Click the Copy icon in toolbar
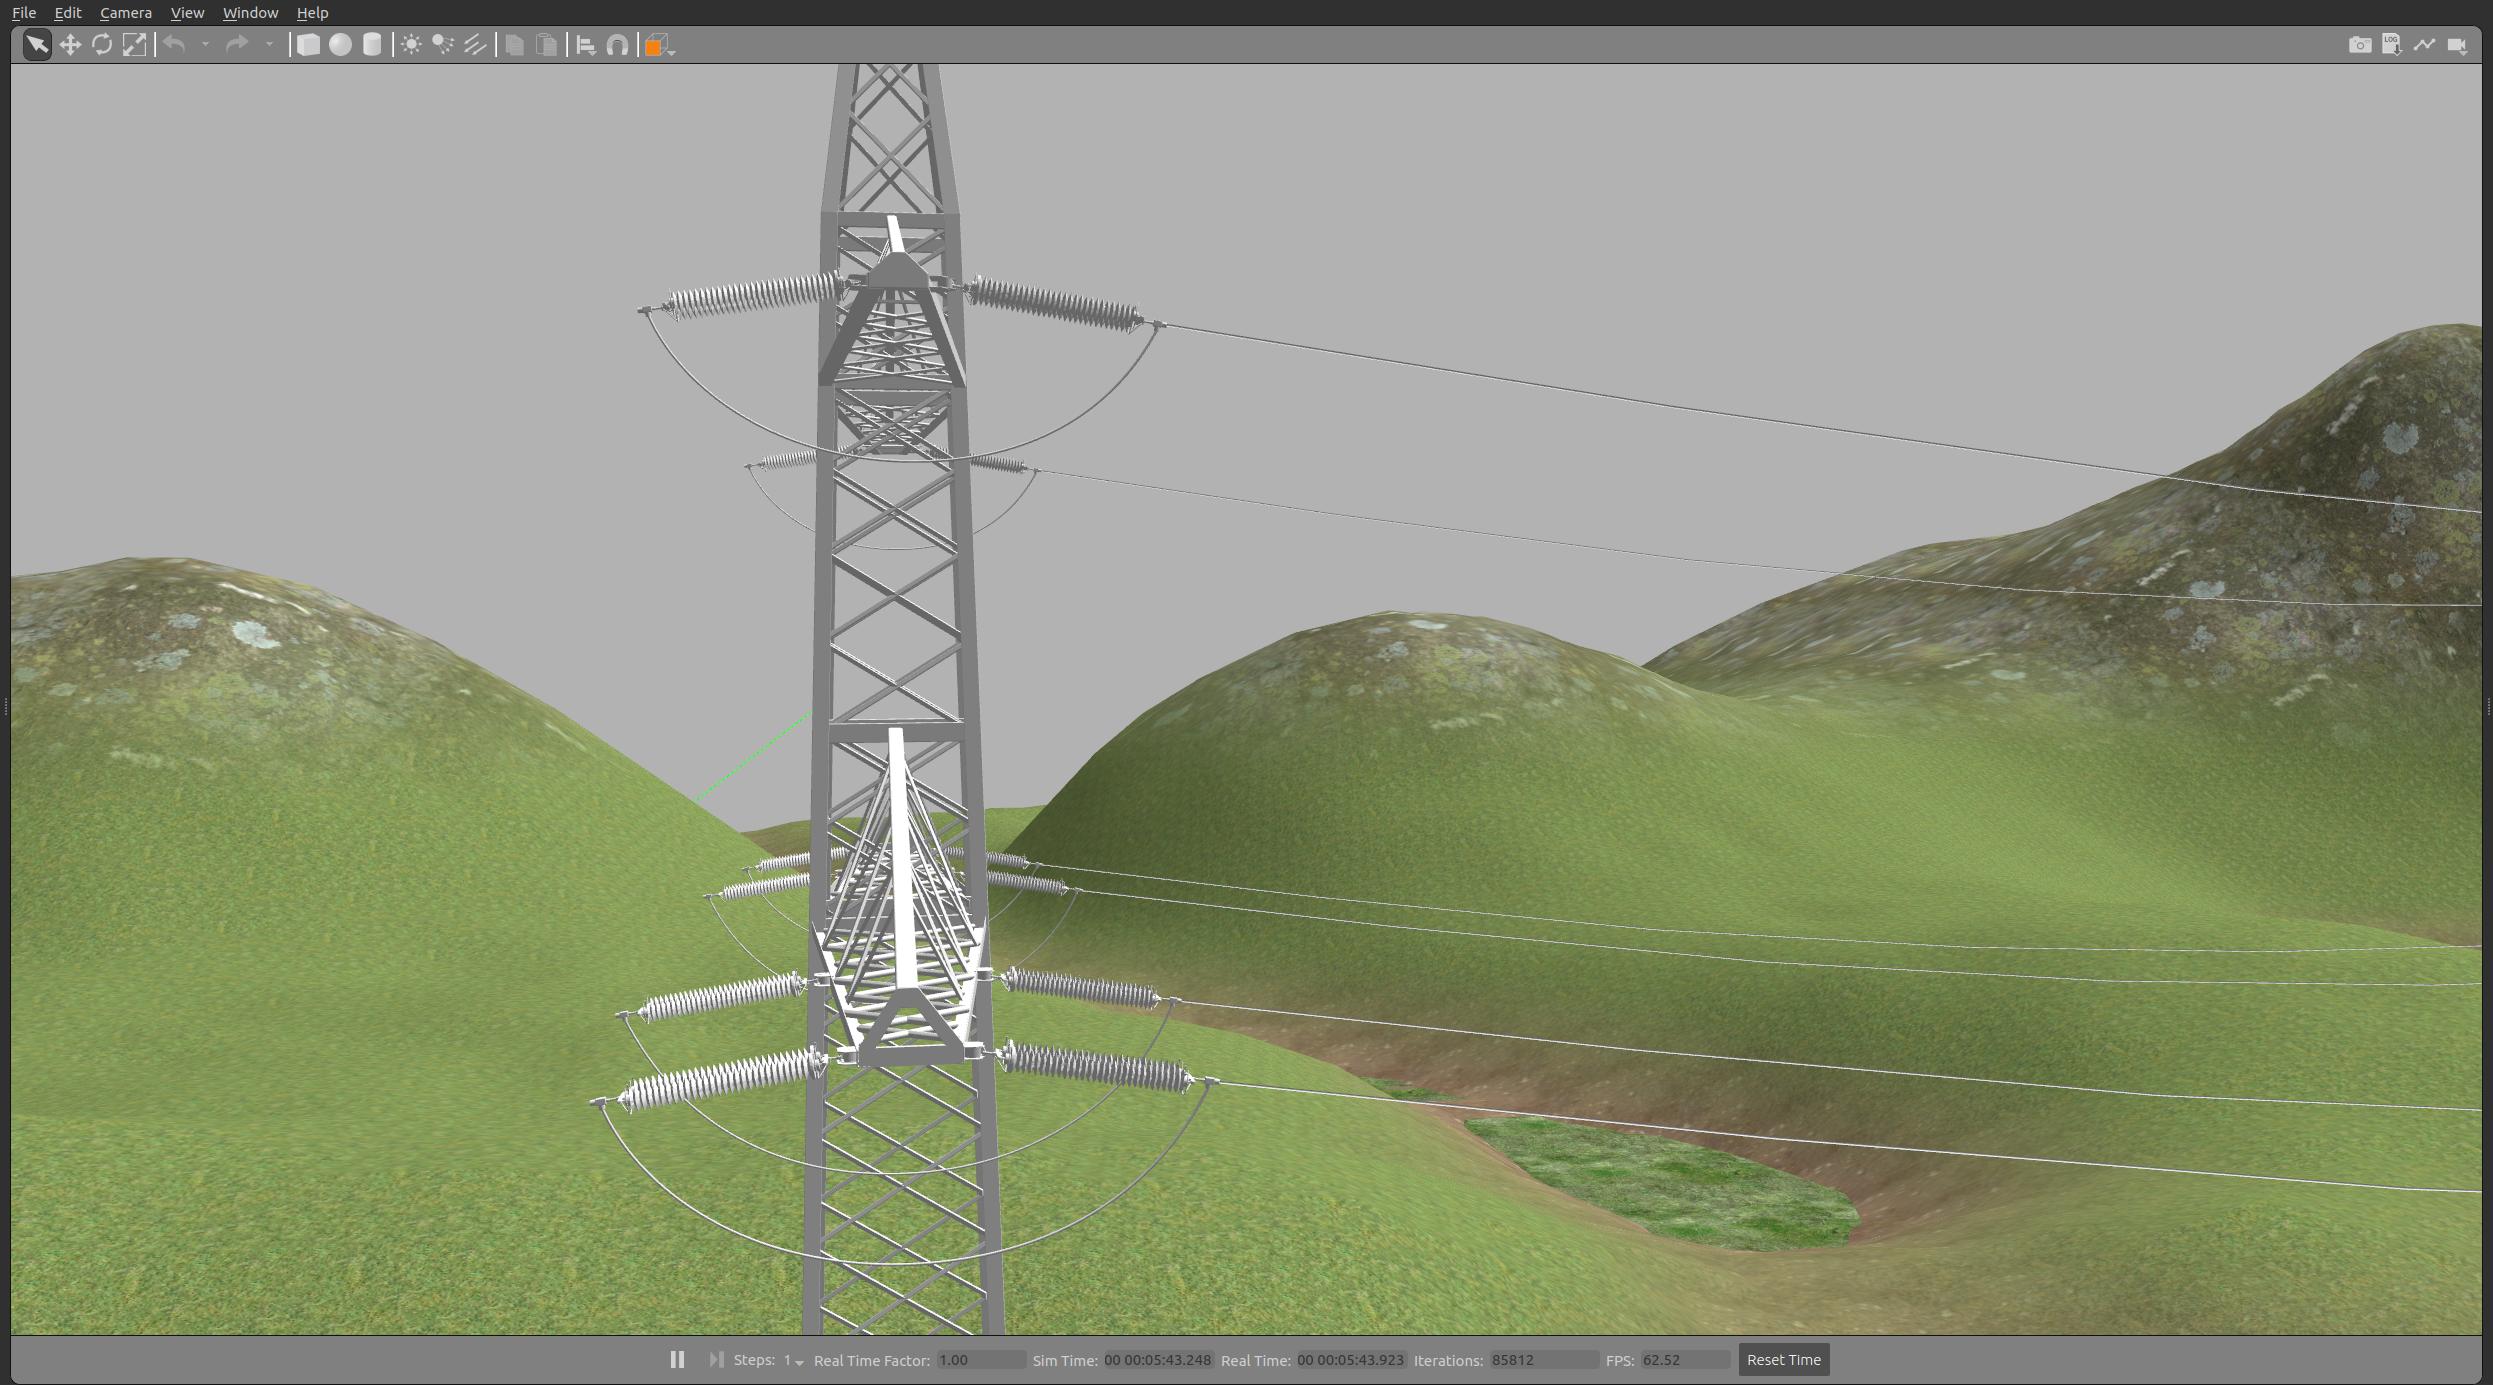 515,45
